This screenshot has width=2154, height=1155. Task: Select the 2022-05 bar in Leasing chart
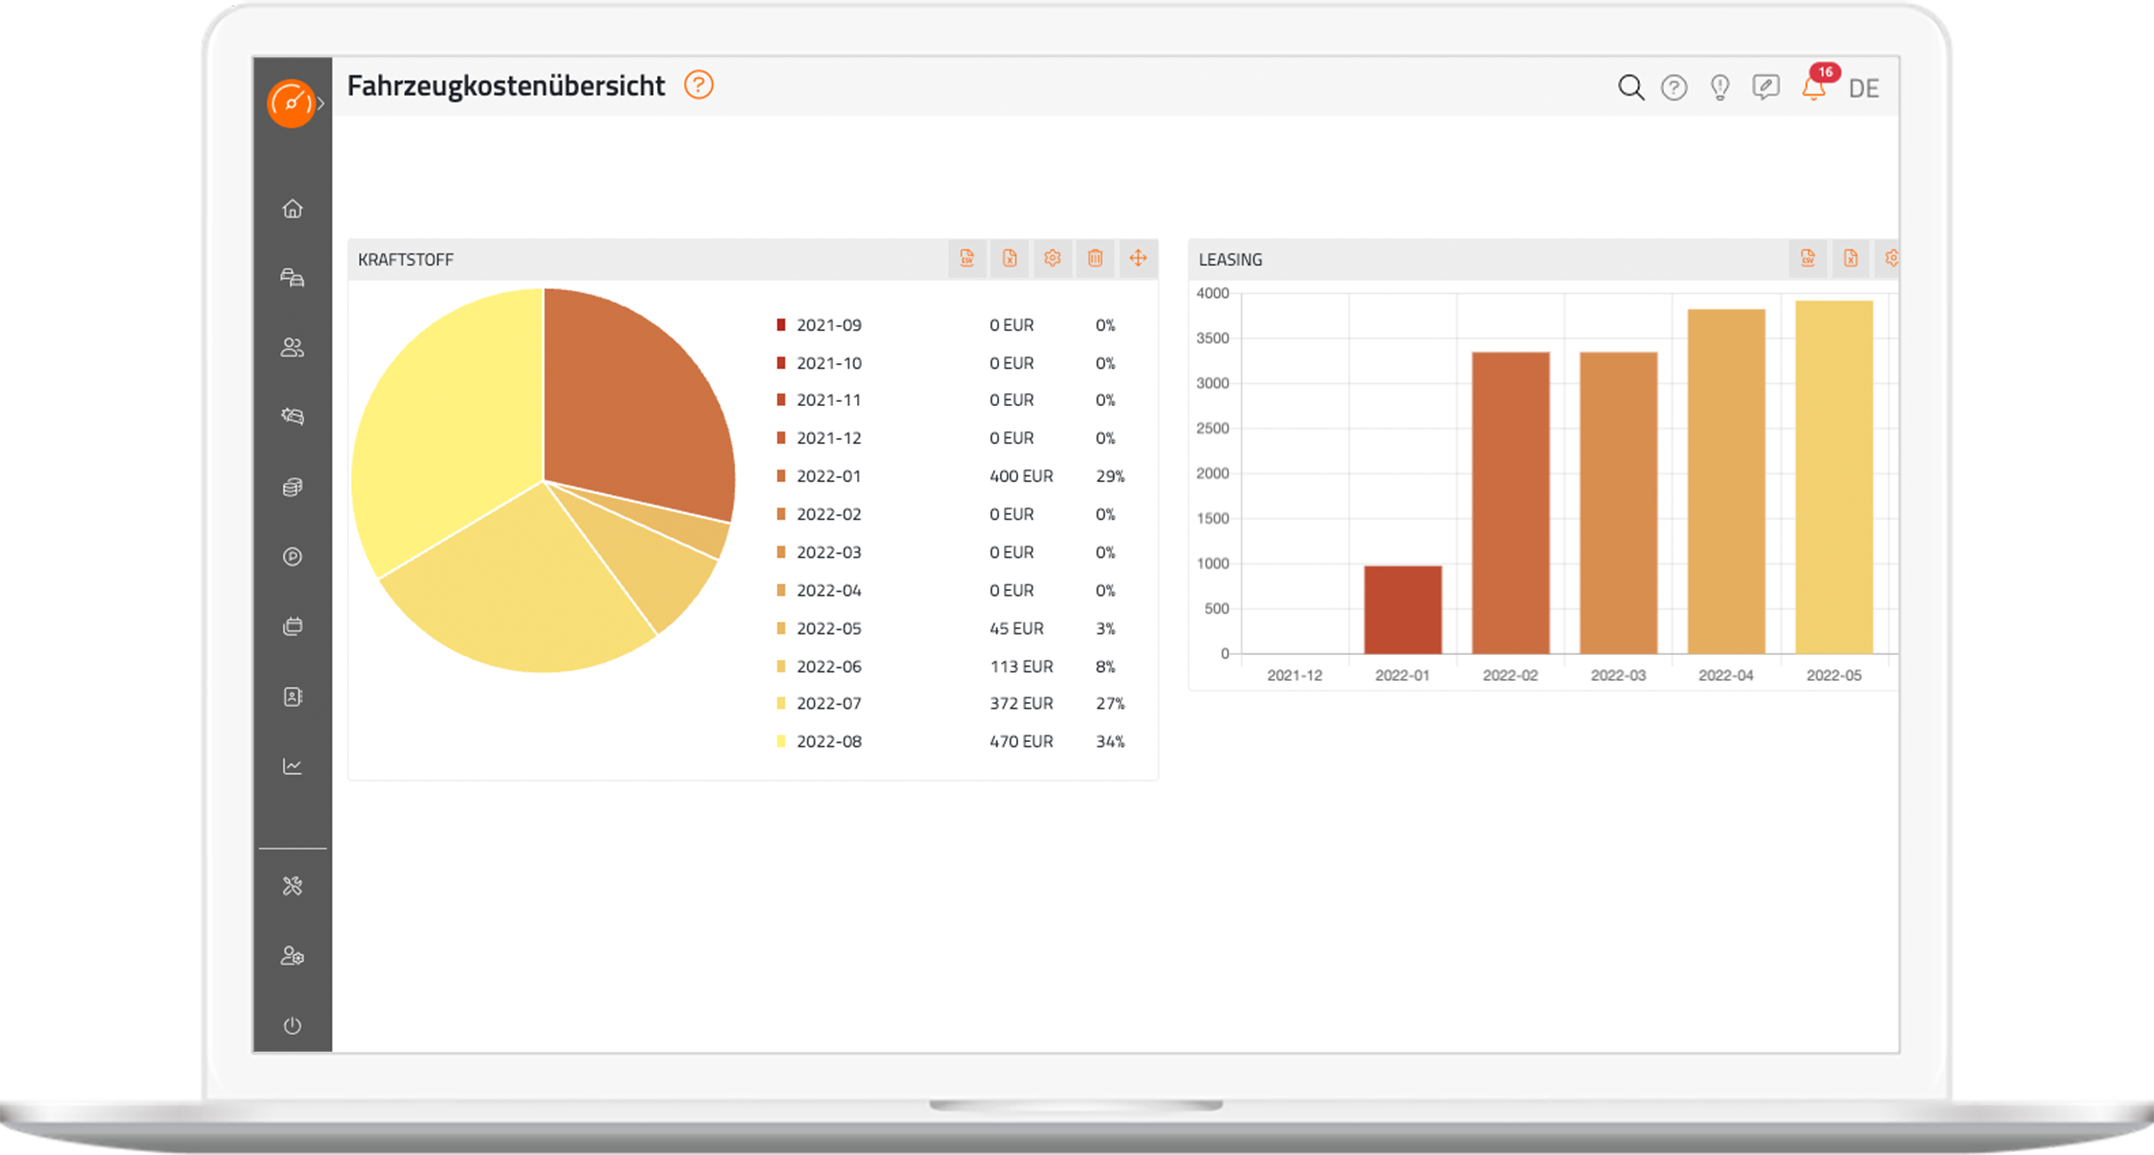pos(1834,477)
